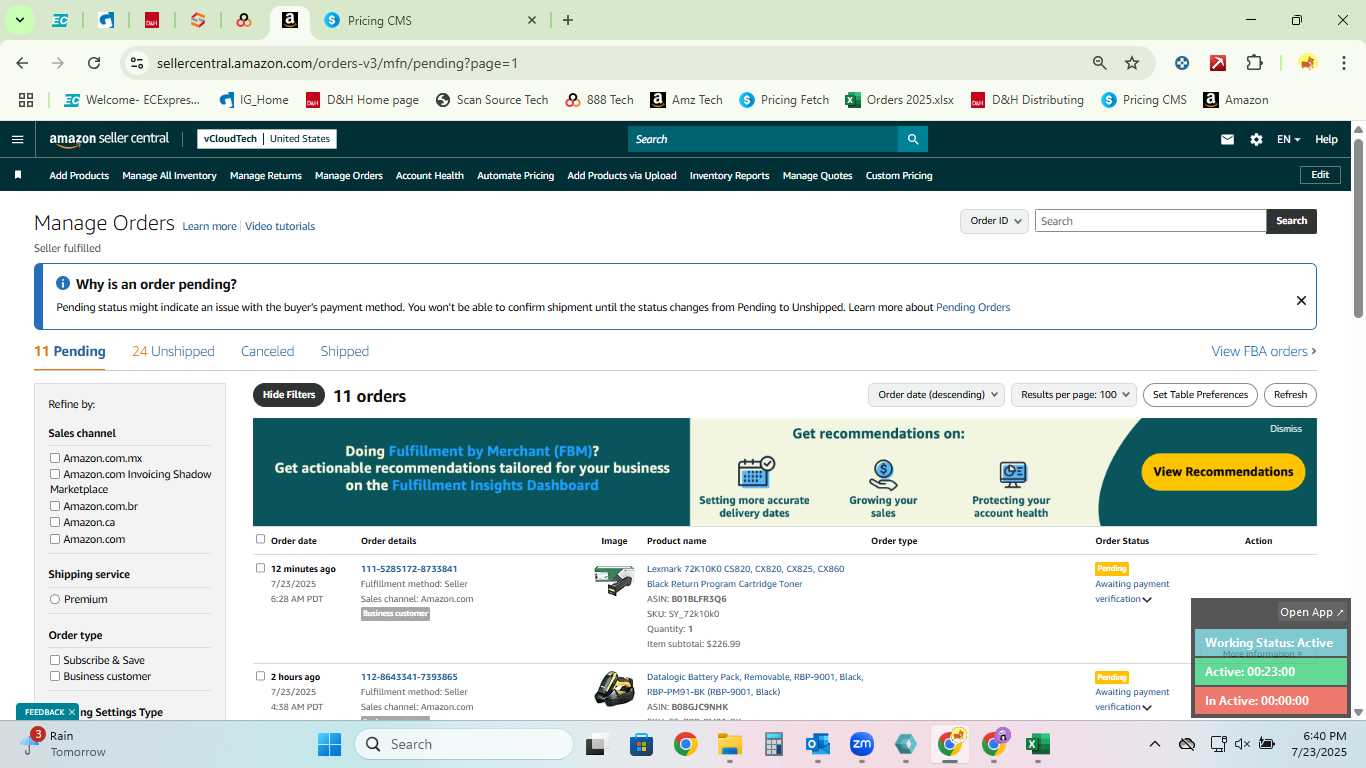Viewport: 1366px width, 768px height.
Task: Open the Pricing Fetch bookmark
Action: pos(784,100)
